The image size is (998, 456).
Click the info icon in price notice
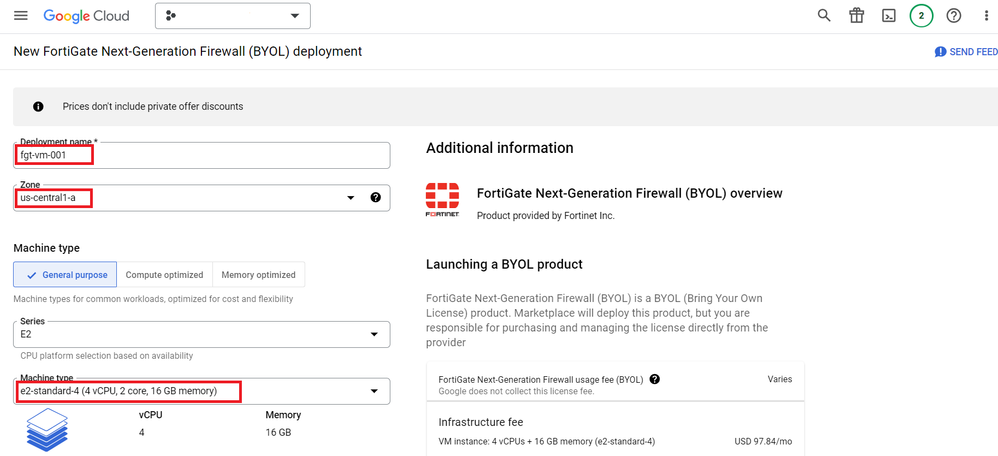click(39, 107)
